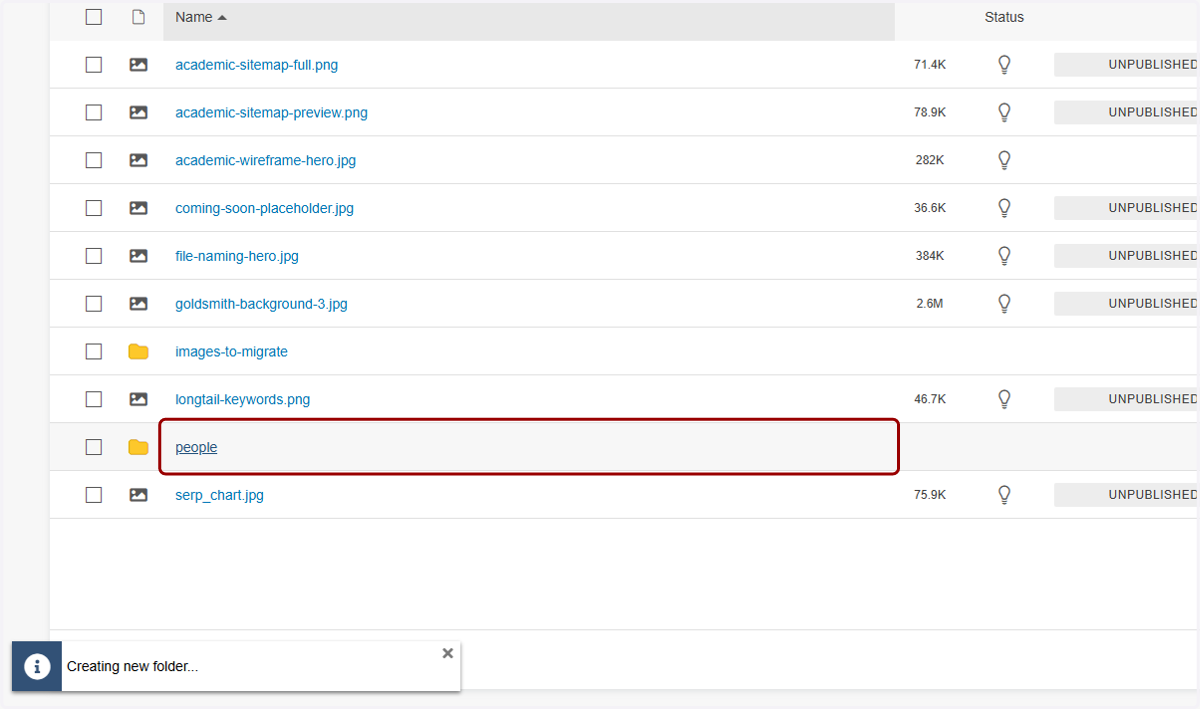Click image icon of longtail-keywords.png
The height and width of the screenshot is (709, 1200).
138,399
